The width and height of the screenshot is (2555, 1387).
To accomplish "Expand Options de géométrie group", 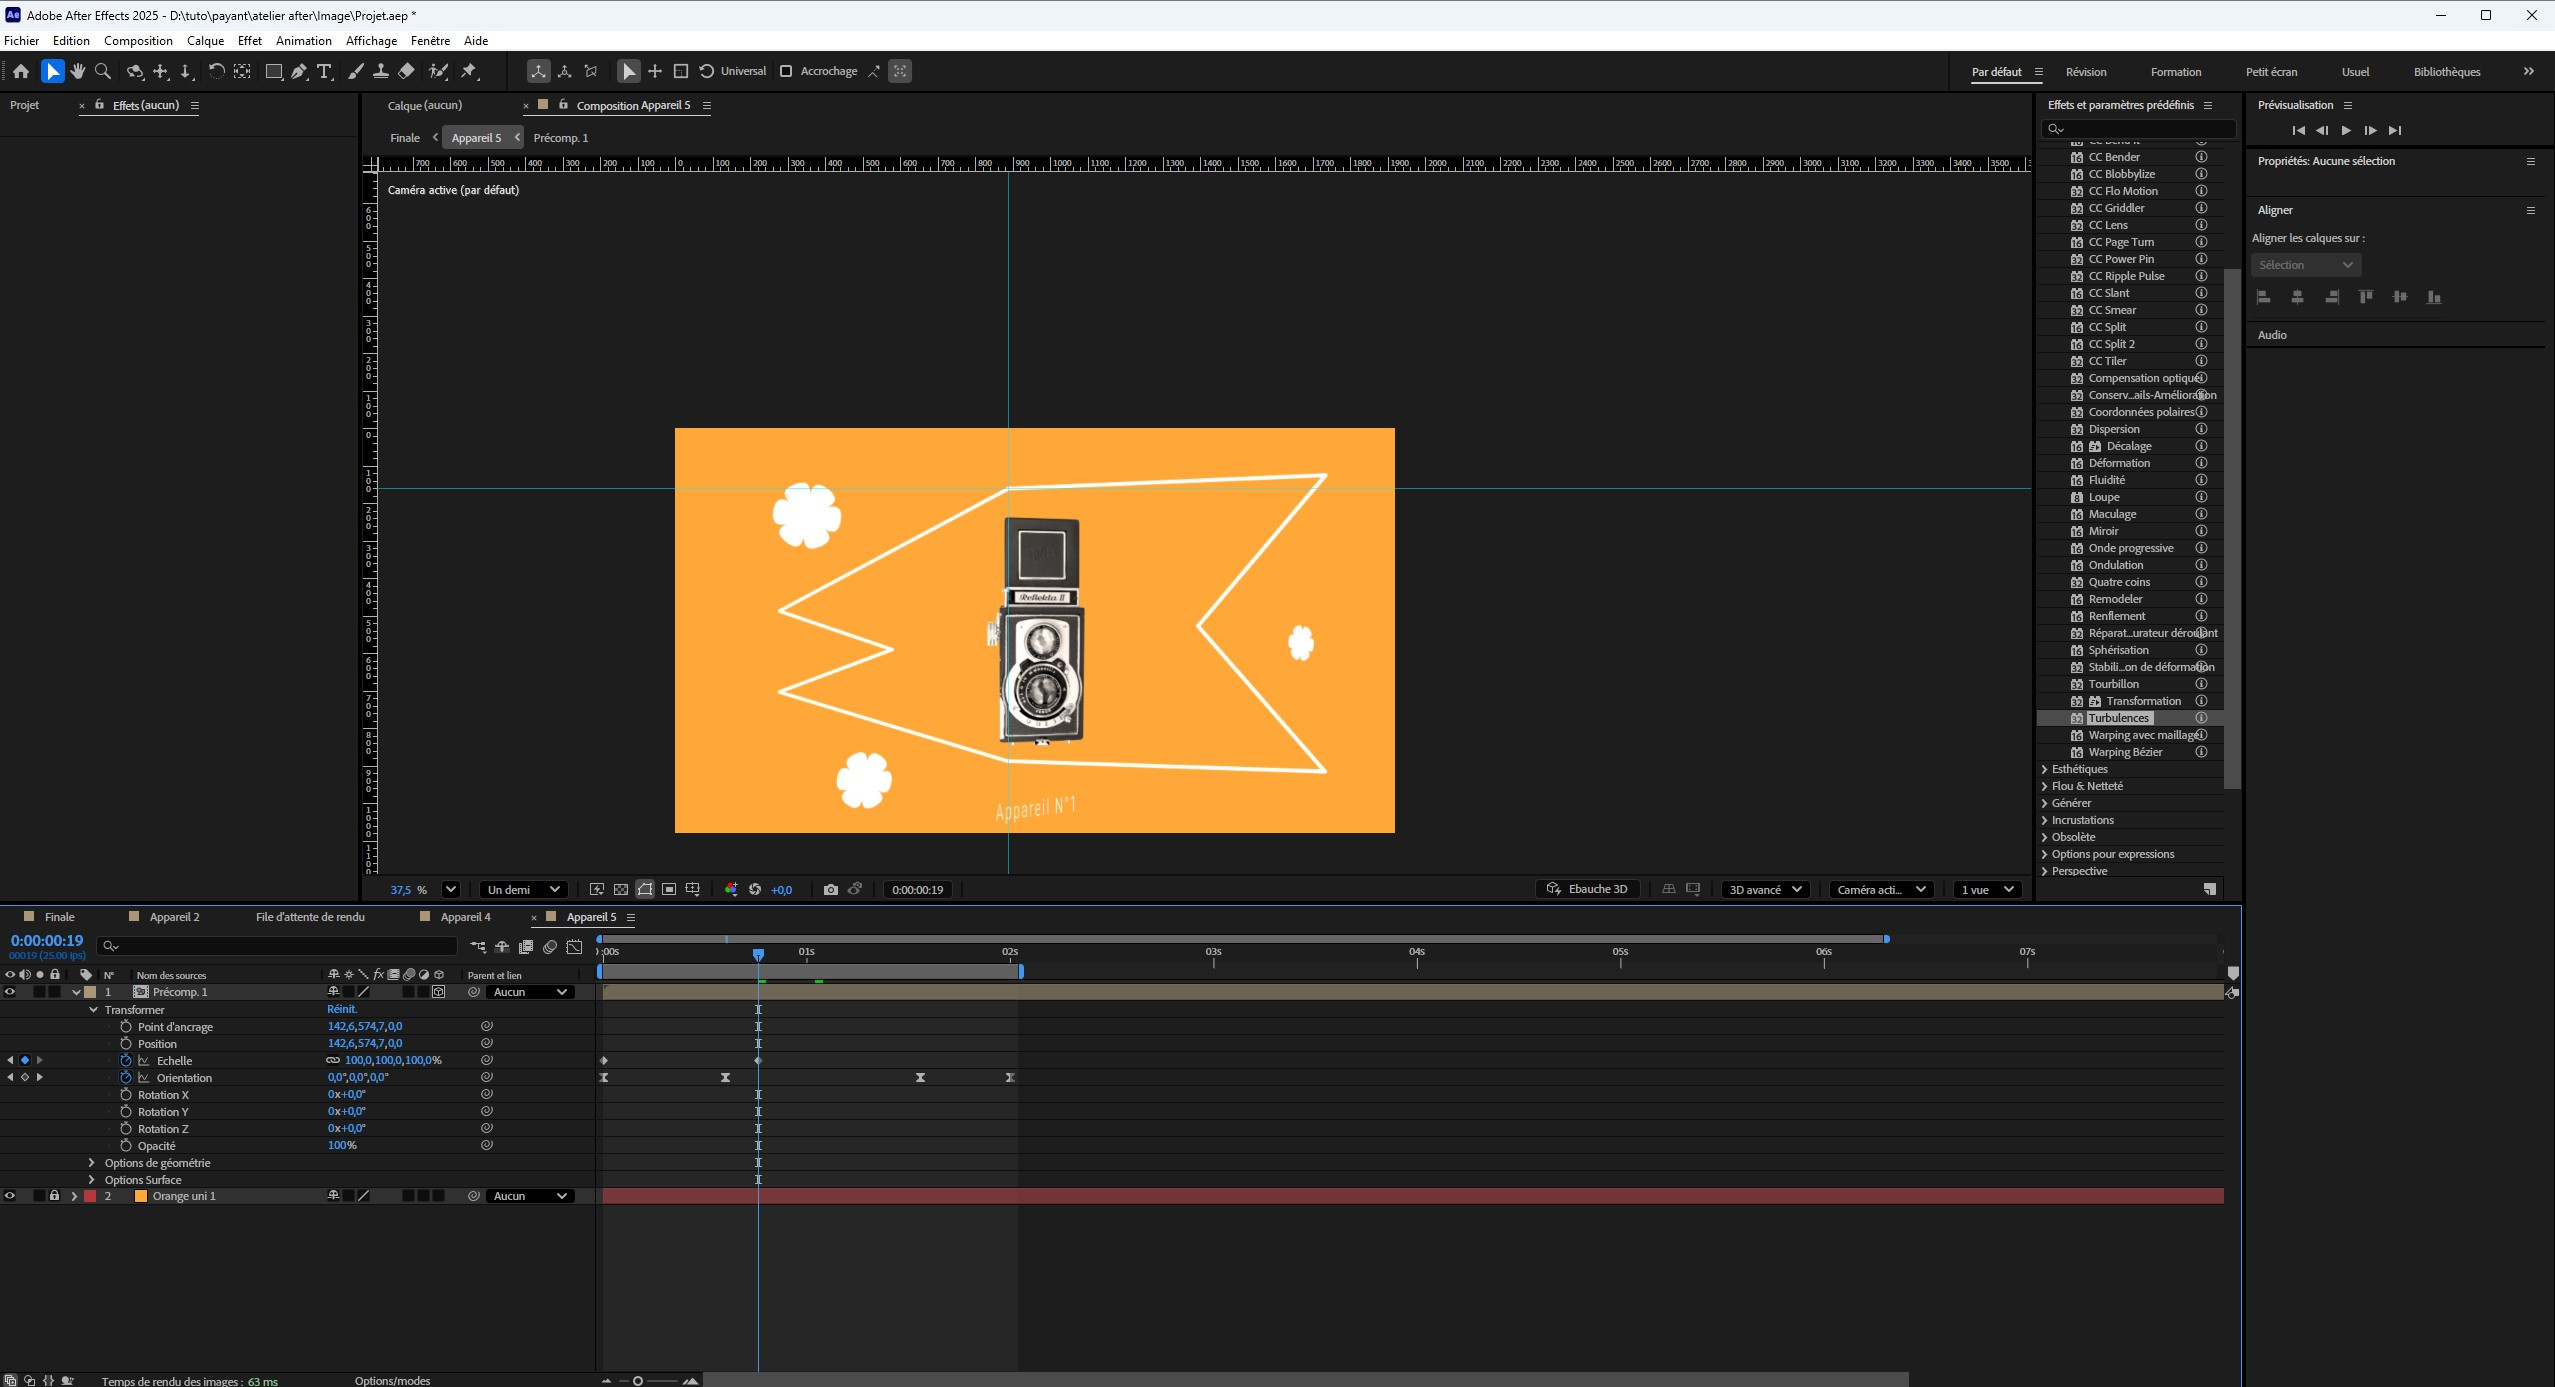I will point(92,1163).
